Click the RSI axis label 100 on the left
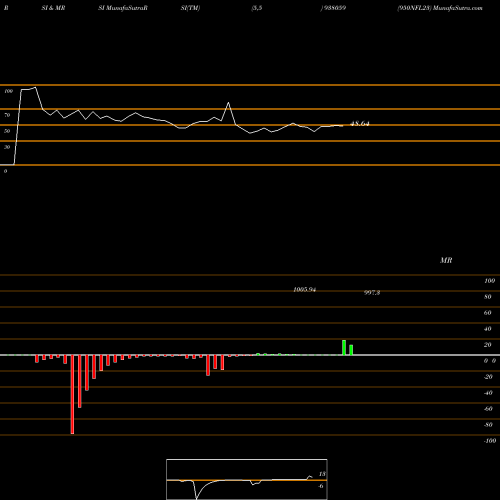The image size is (500, 500). [x=8, y=91]
